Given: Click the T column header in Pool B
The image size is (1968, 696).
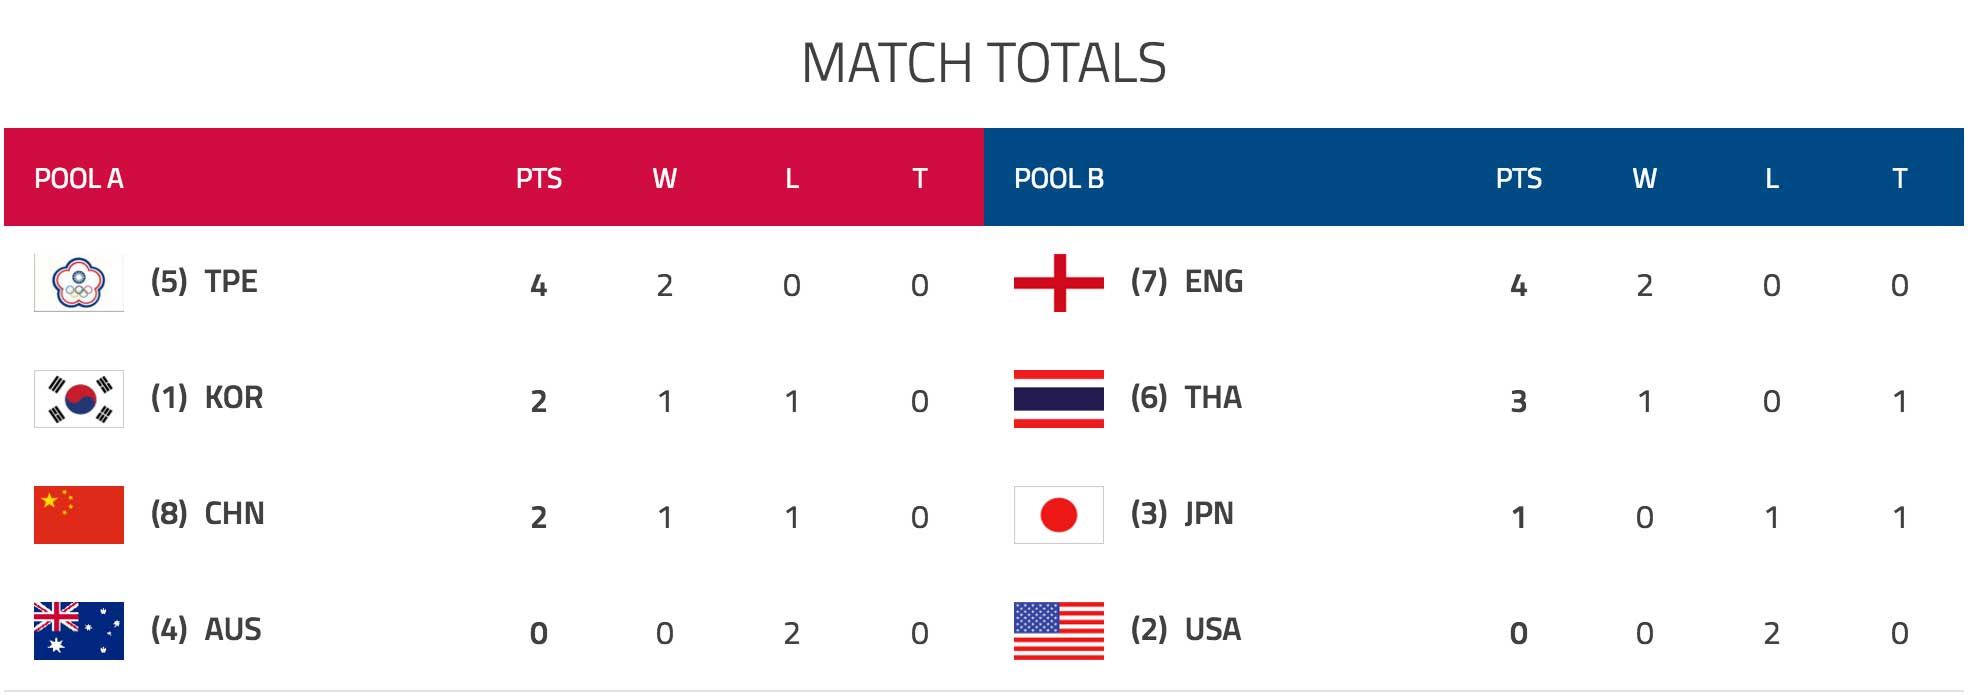Looking at the screenshot, I should pyautogui.click(x=1900, y=179).
